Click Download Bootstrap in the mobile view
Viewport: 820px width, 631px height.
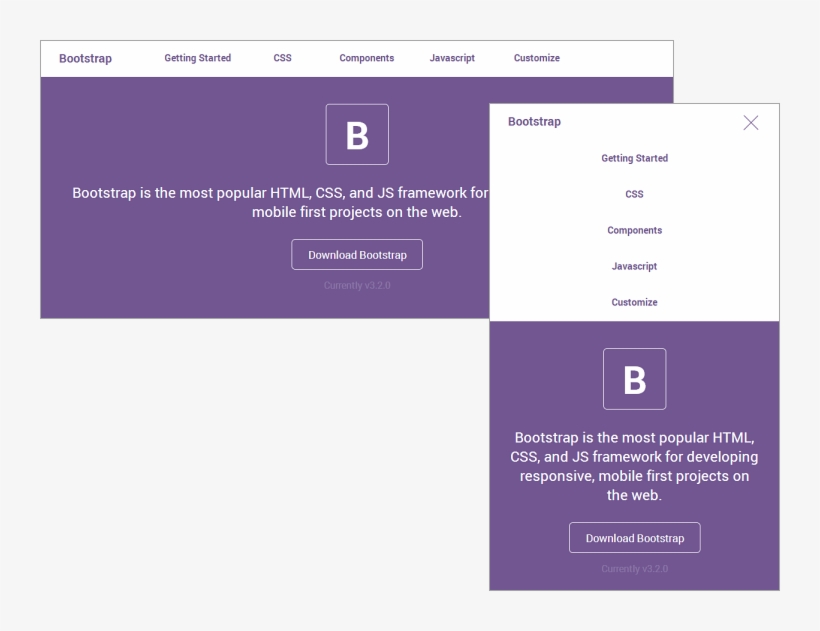(x=635, y=537)
